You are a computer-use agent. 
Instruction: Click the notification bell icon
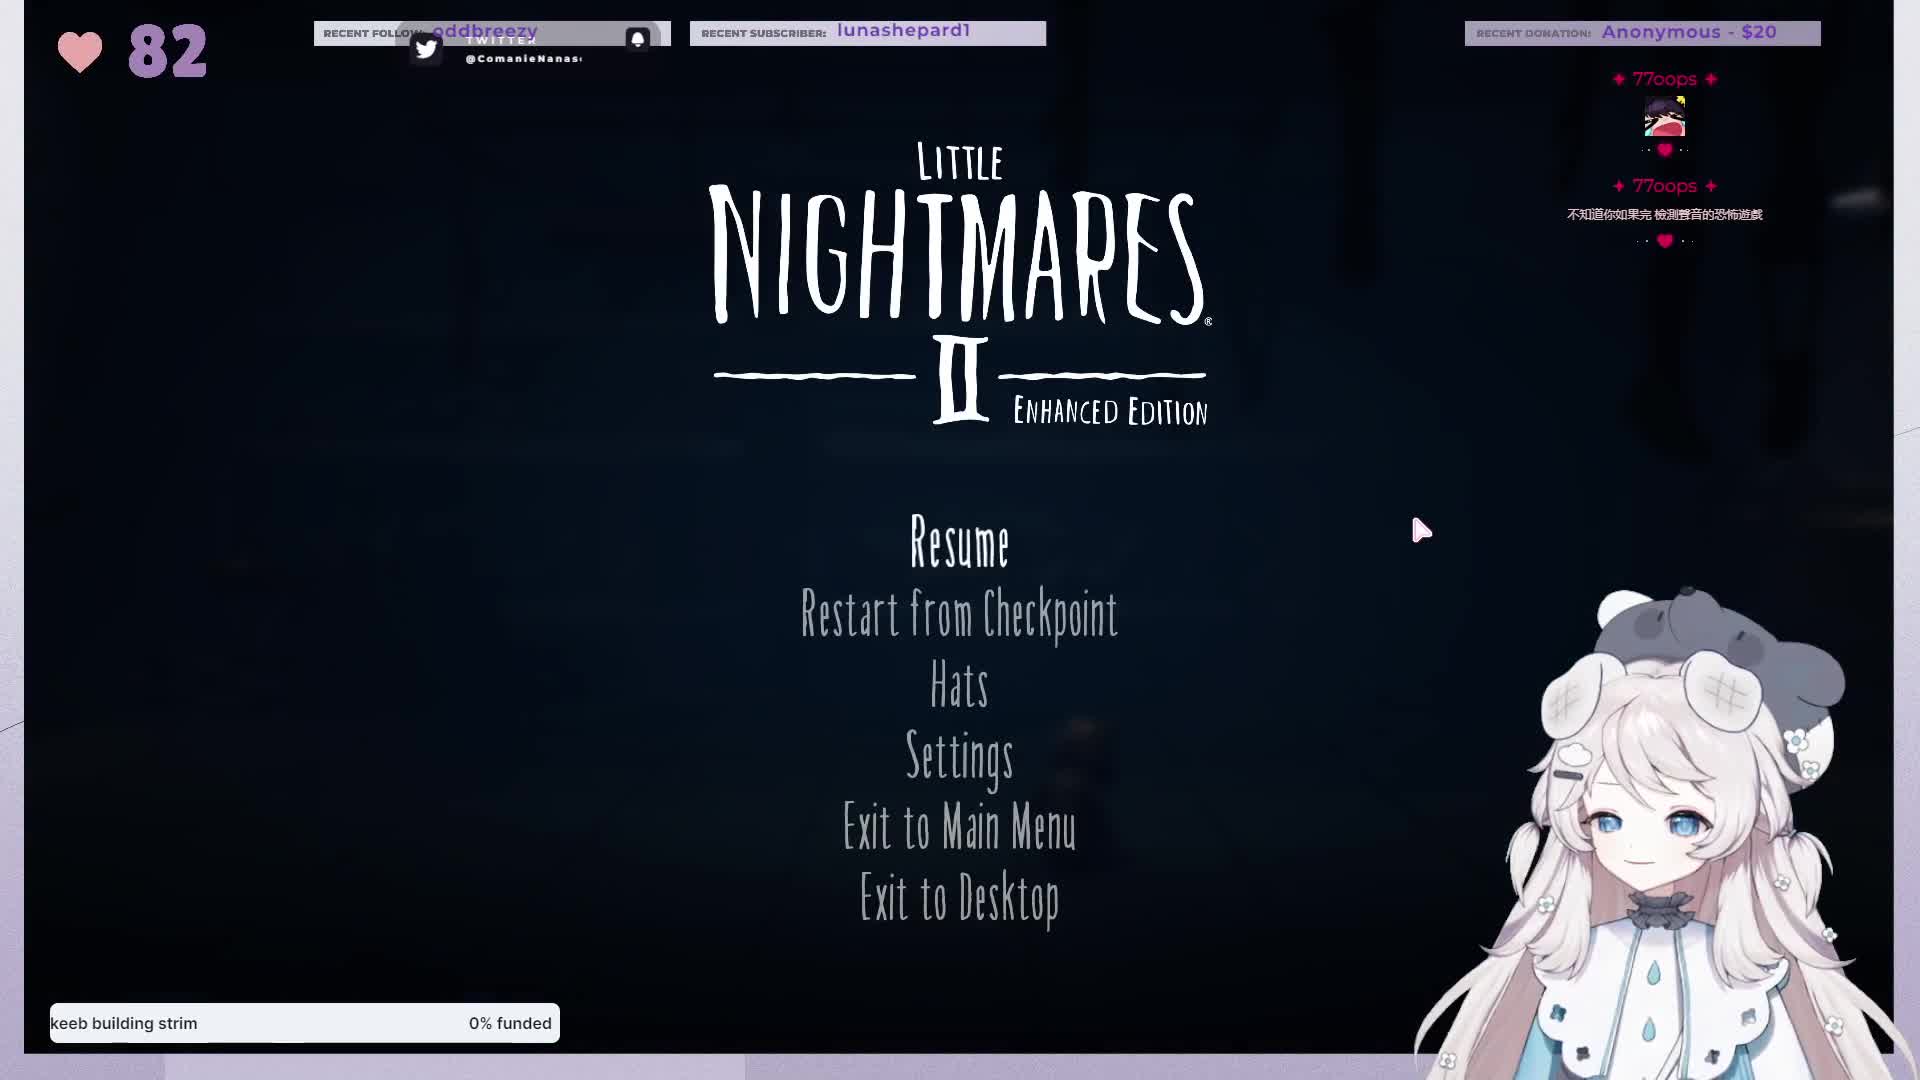(638, 39)
